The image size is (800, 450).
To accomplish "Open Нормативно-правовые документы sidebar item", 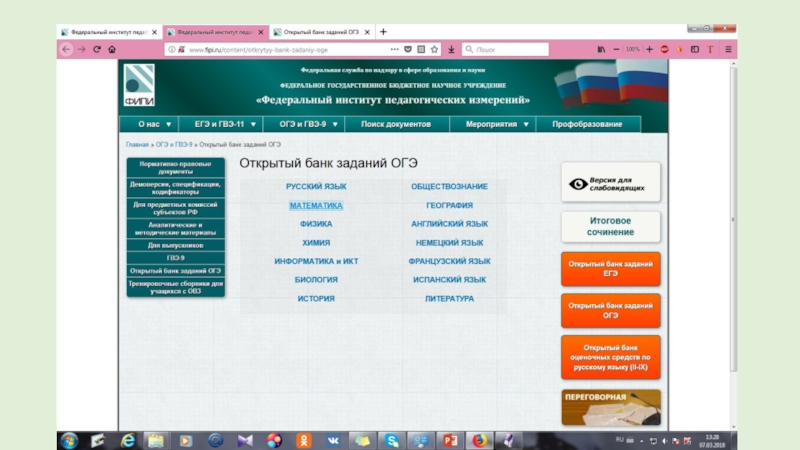I will (176, 167).
